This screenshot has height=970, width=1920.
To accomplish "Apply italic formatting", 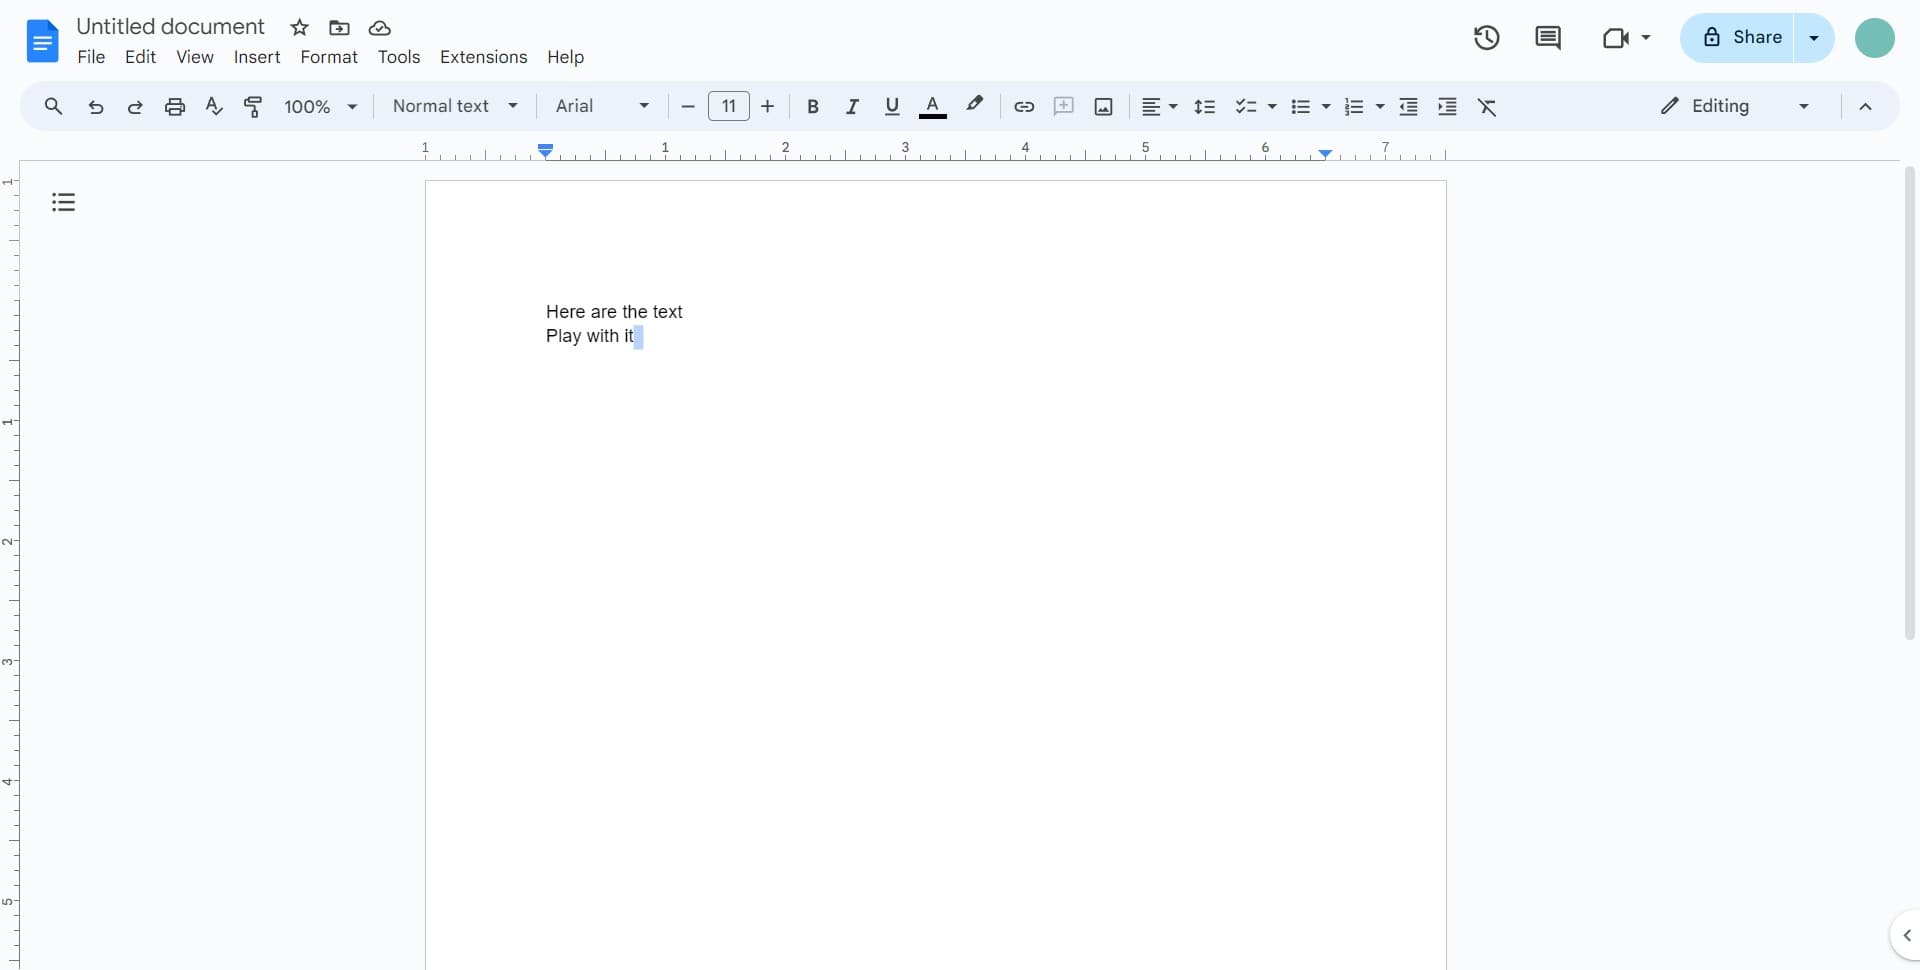I will (x=852, y=106).
